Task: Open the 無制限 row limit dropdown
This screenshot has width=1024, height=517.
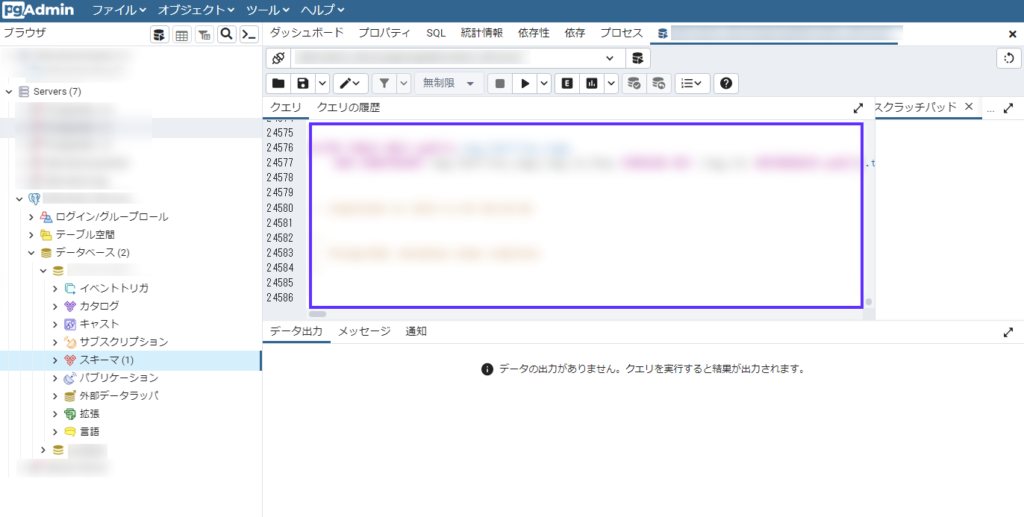Action: tap(449, 84)
